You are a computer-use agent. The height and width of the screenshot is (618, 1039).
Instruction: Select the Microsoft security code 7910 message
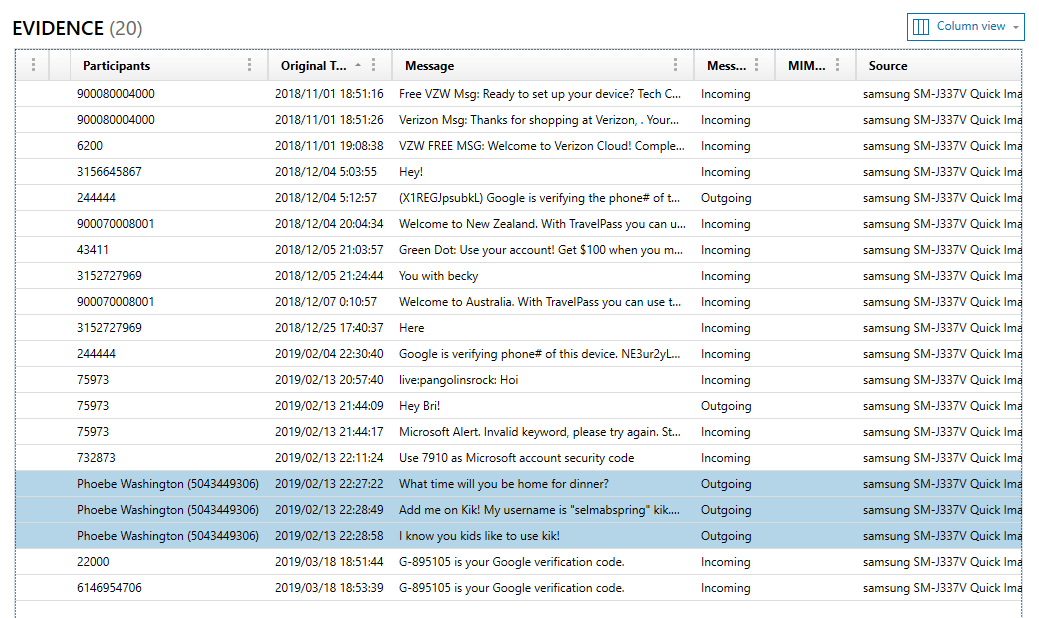500,457
